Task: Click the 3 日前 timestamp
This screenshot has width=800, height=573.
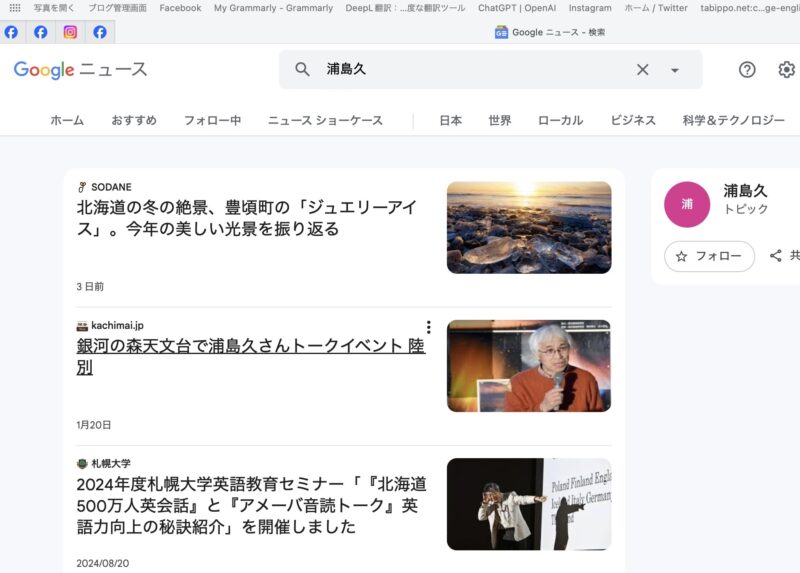Action: 90,287
